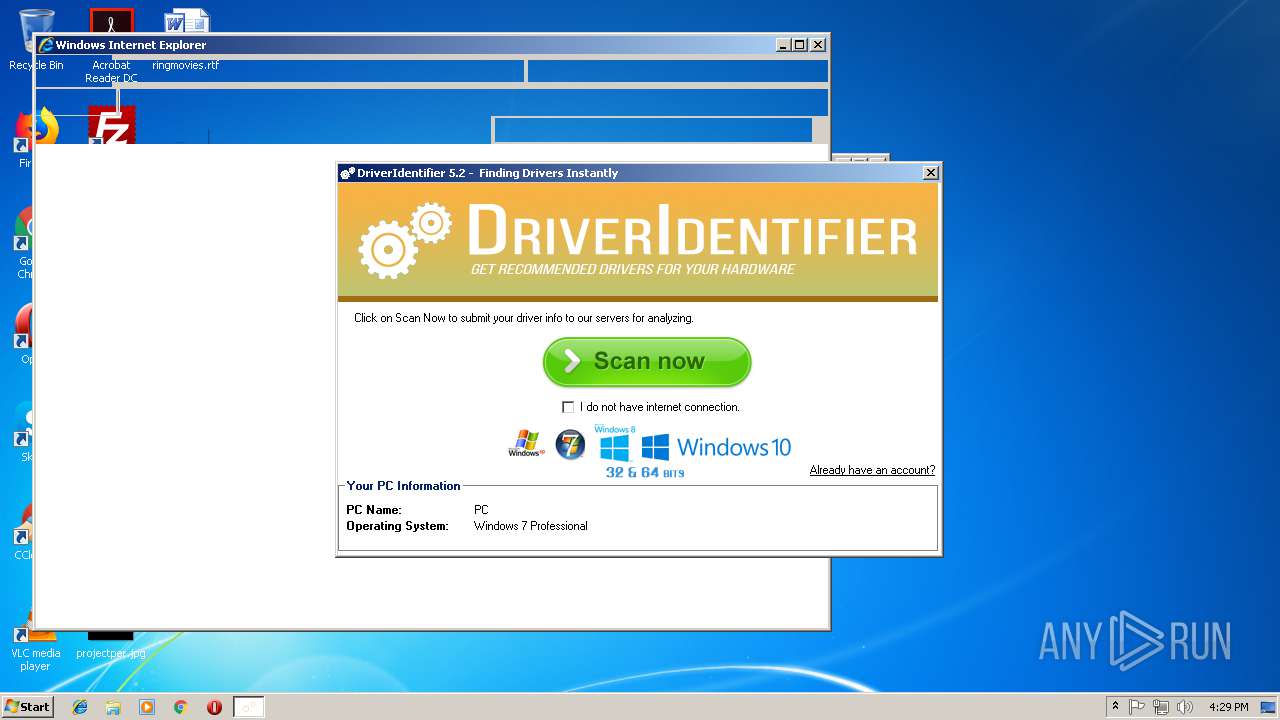Open the Start menu
Viewport: 1280px width, 720px height.
tap(28, 707)
